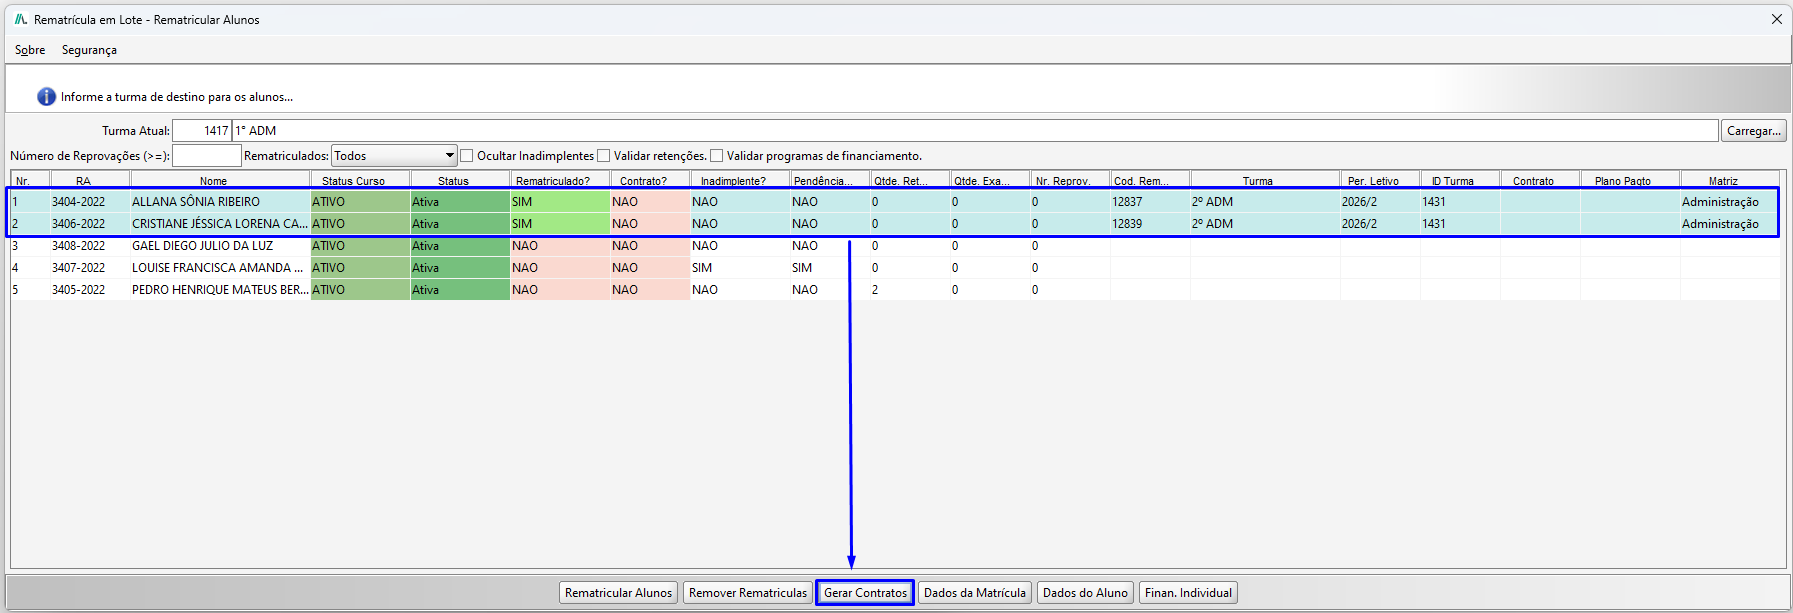Click Inadimplente SIM cell for LOUISE
The height and width of the screenshot is (613, 1793).
740,268
